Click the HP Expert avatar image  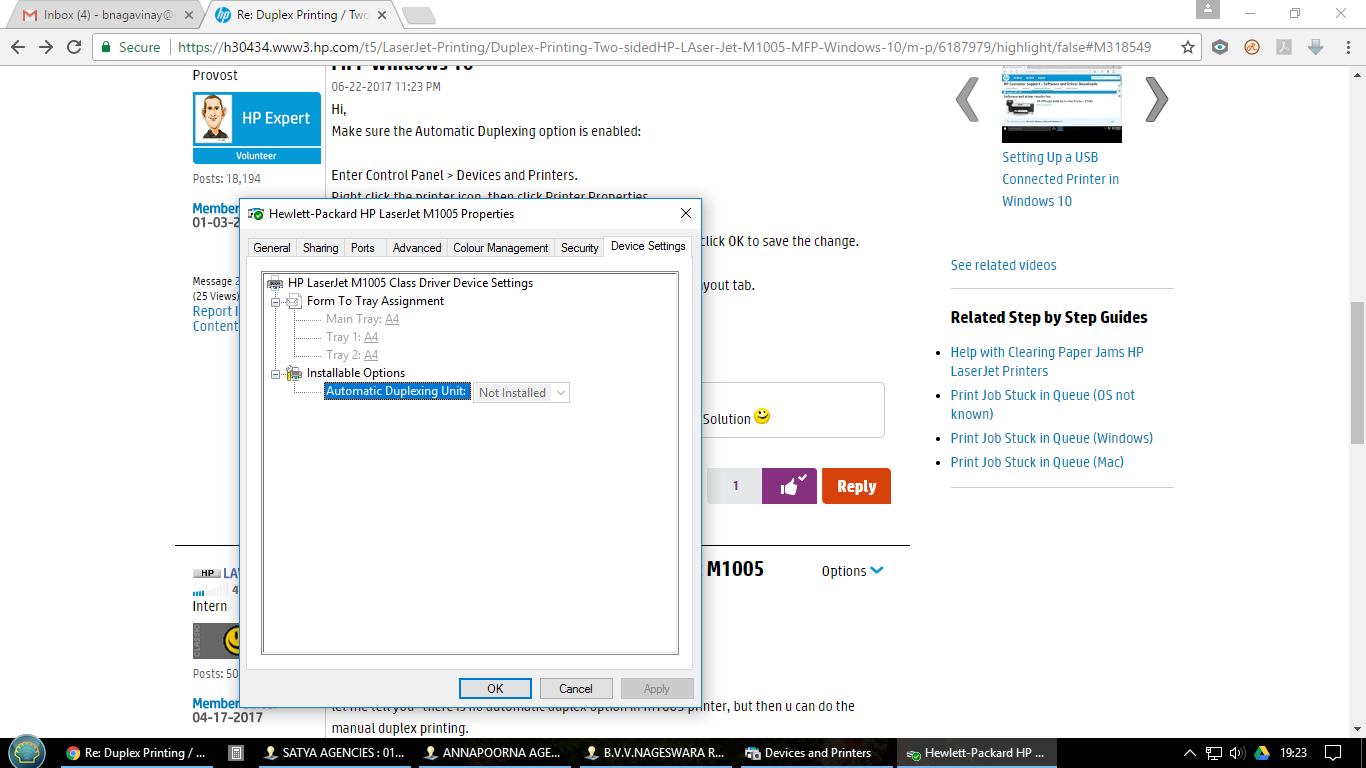(x=213, y=120)
